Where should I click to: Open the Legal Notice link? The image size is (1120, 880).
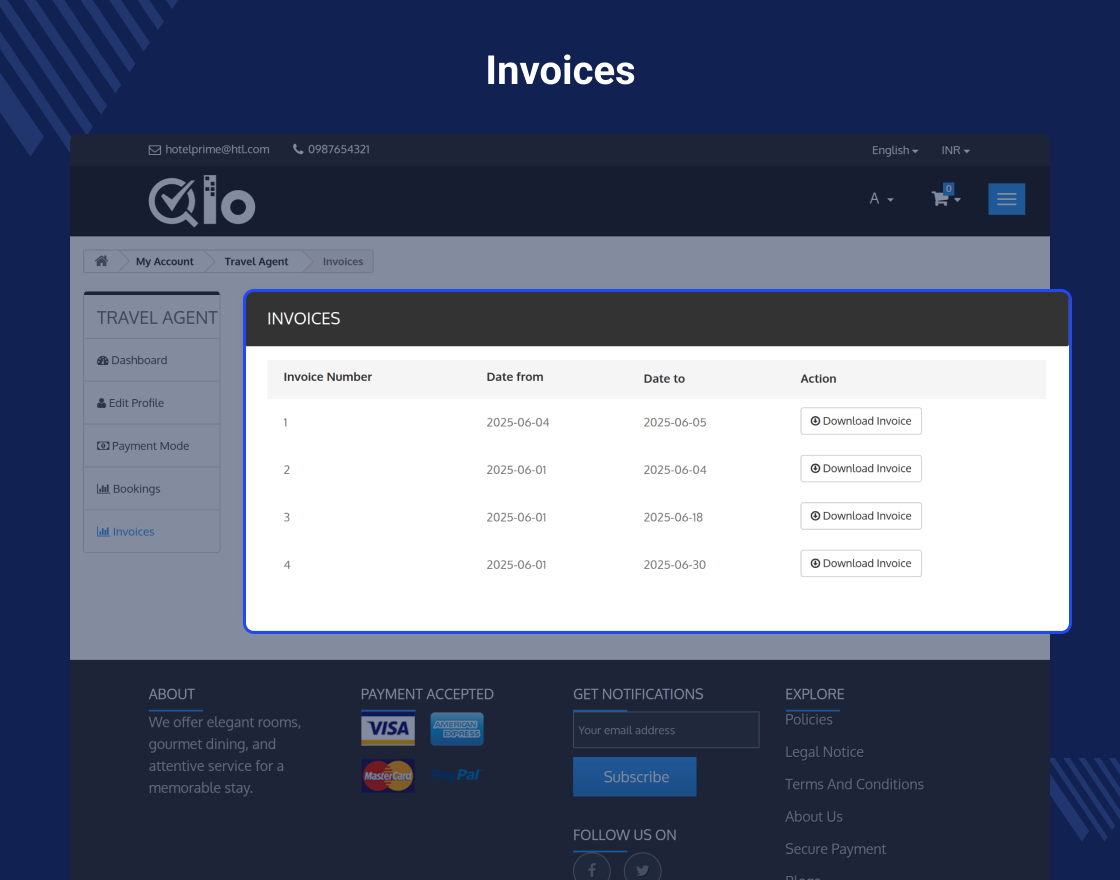[824, 751]
